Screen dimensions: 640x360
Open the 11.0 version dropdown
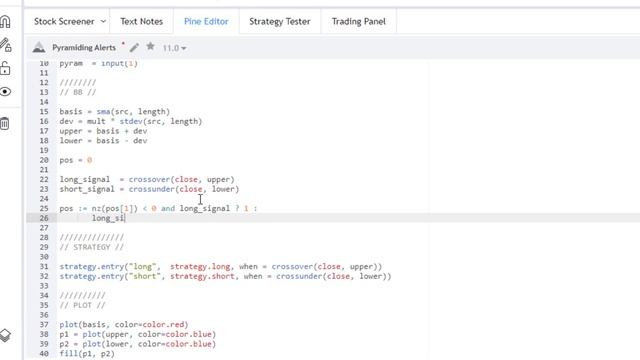[174, 48]
